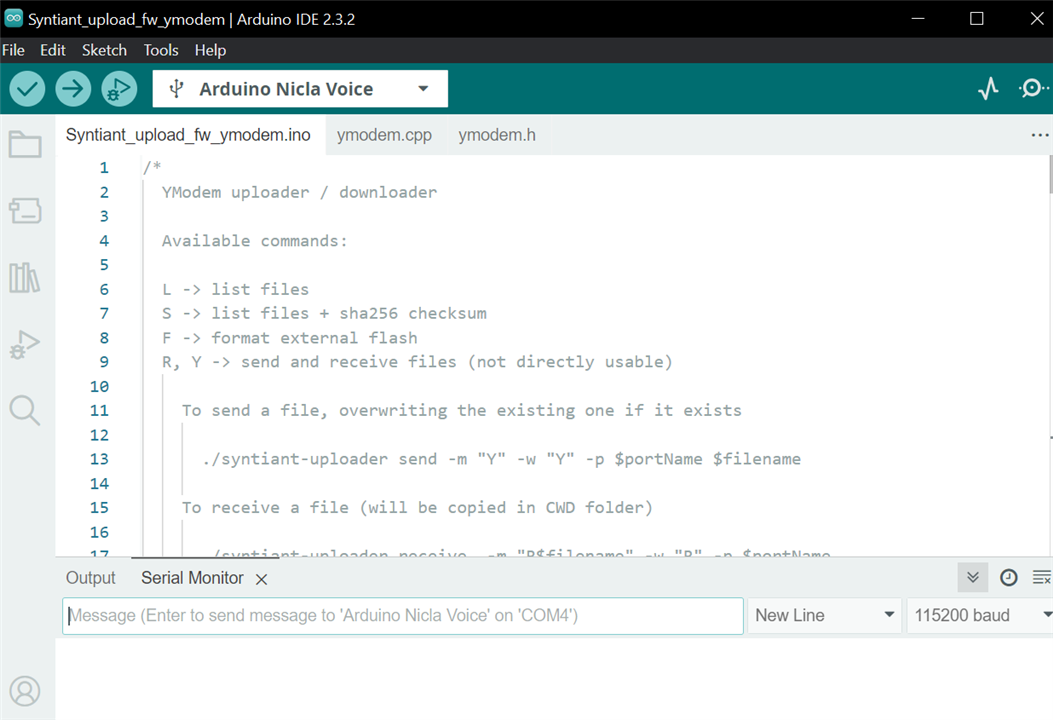Click the Upload arrow button
This screenshot has width=1053, height=720.
pos(73,89)
